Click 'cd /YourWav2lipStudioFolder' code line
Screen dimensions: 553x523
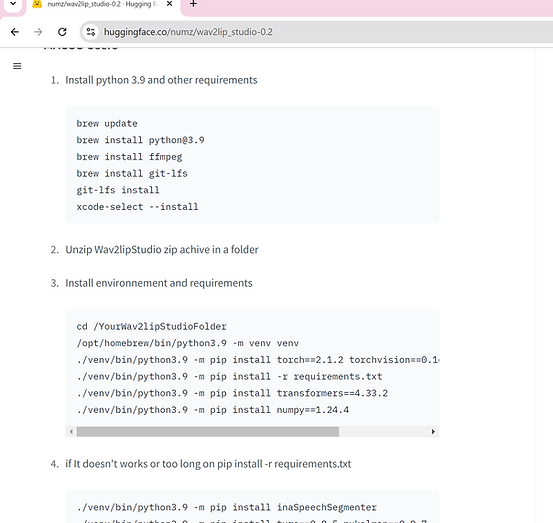[151, 327]
